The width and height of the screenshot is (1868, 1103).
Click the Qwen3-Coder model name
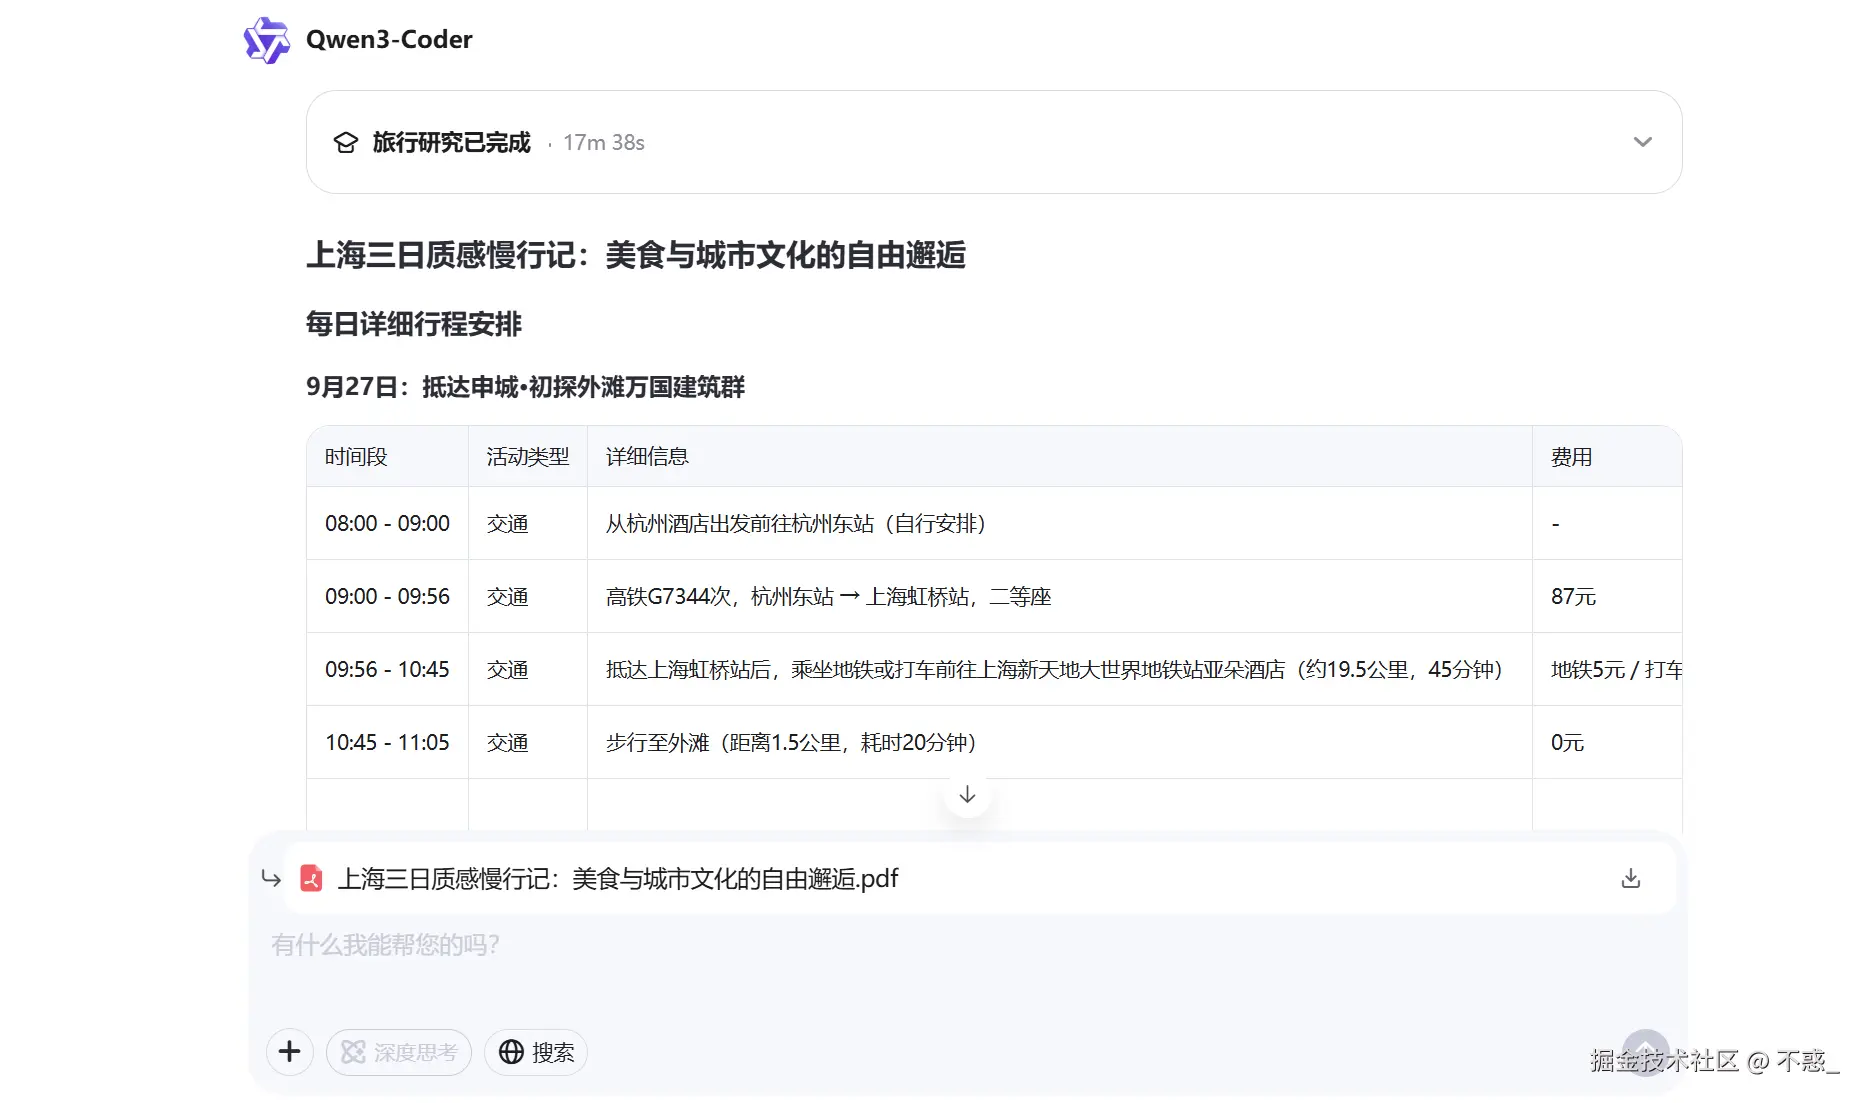[x=389, y=40]
